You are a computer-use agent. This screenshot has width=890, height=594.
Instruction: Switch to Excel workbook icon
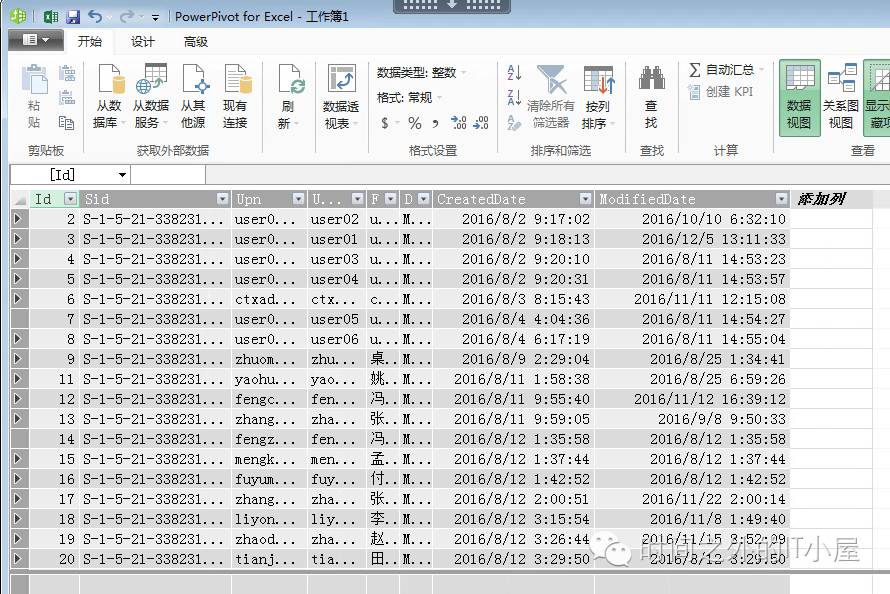click(51, 16)
